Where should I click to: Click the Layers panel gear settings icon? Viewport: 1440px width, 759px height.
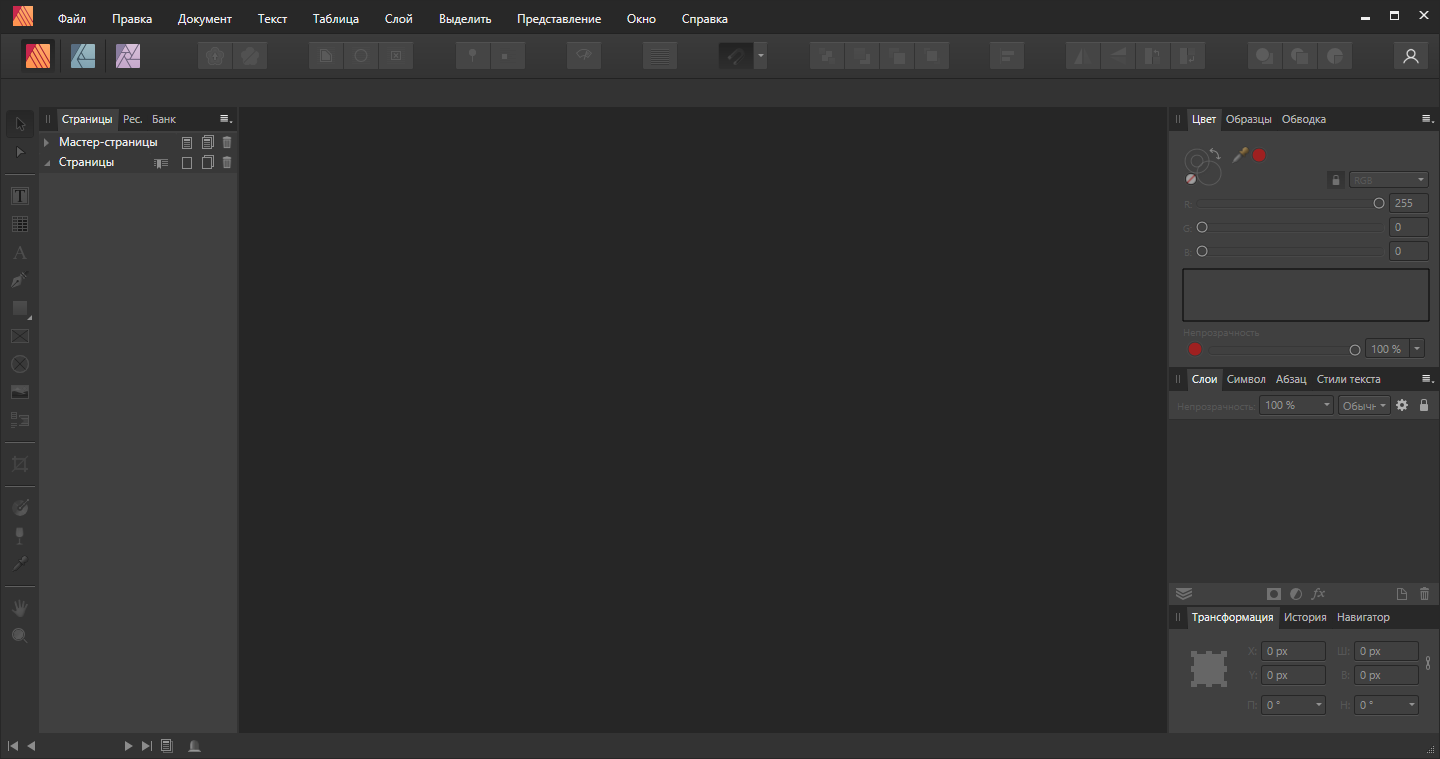pyautogui.click(x=1402, y=405)
